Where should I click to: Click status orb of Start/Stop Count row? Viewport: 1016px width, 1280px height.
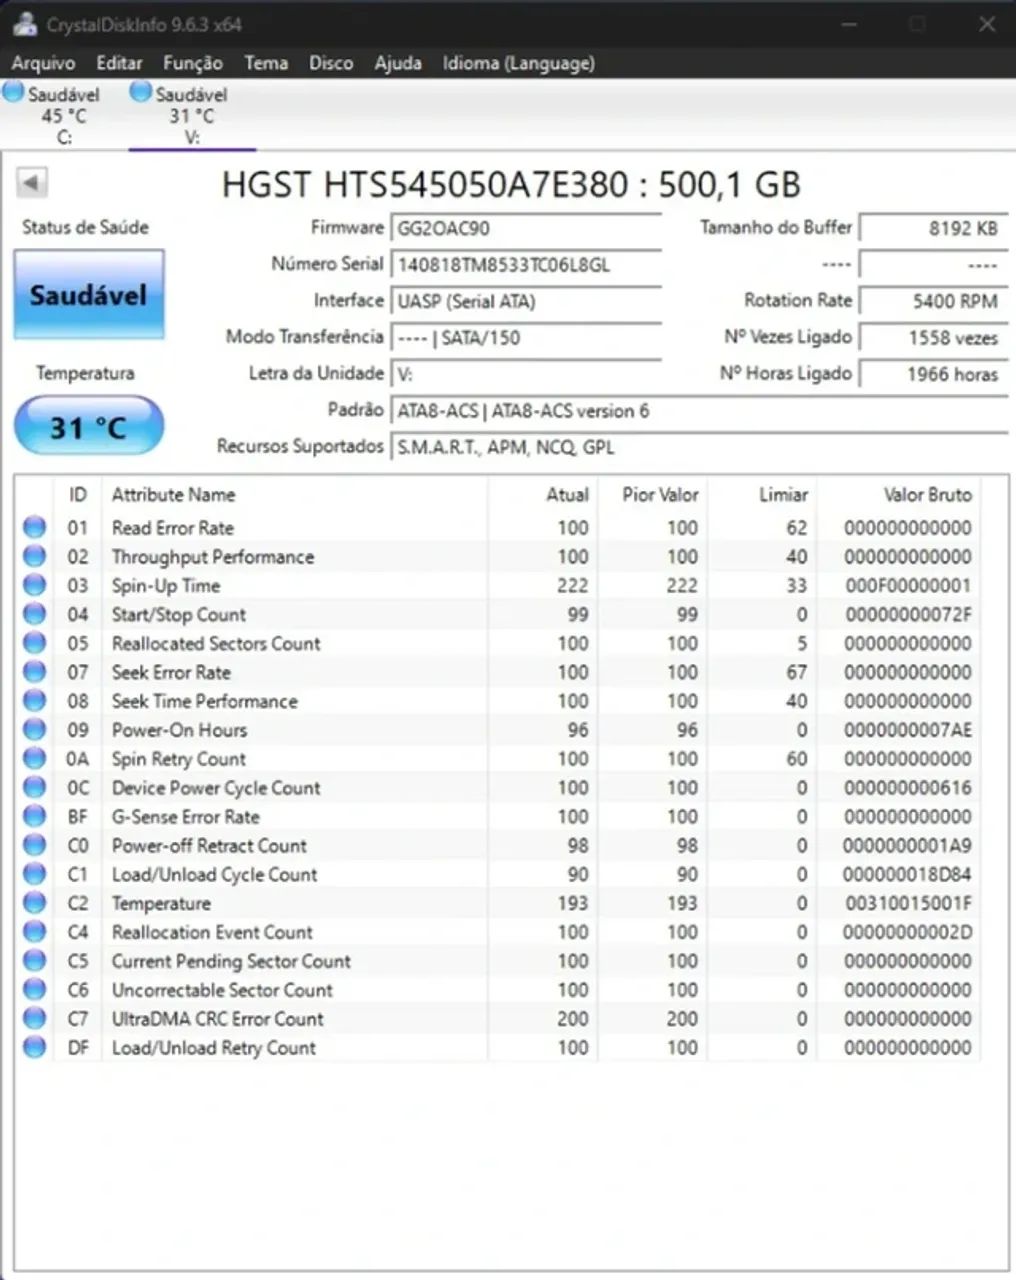pyautogui.click(x=35, y=614)
